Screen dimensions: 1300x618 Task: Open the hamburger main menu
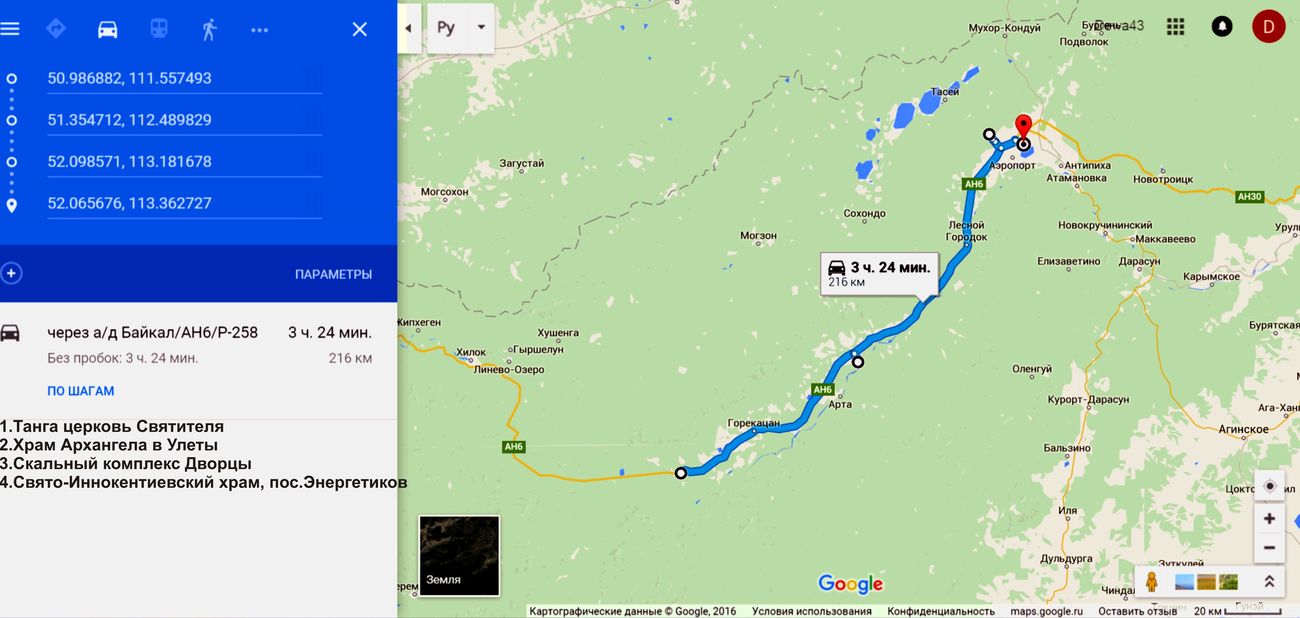(x=10, y=29)
